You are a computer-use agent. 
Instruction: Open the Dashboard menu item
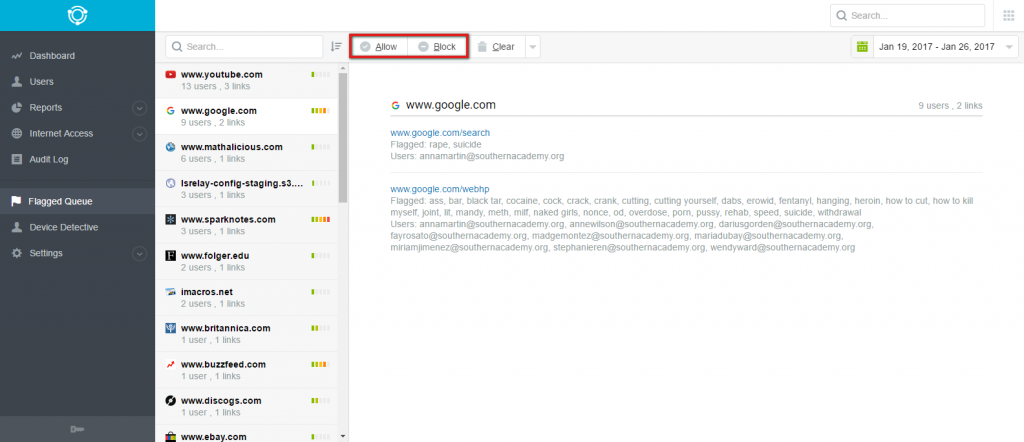(x=77, y=56)
